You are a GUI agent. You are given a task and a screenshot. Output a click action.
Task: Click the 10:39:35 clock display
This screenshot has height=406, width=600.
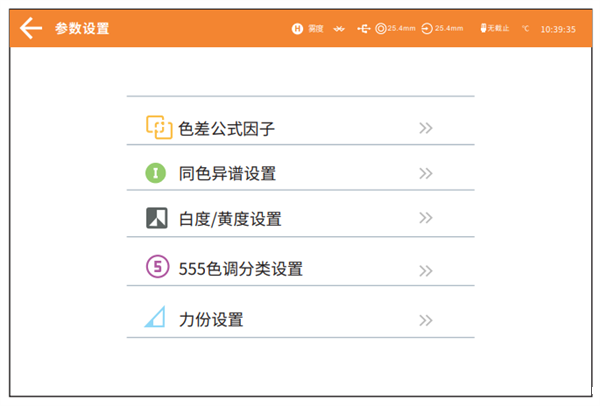[x=558, y=30]
